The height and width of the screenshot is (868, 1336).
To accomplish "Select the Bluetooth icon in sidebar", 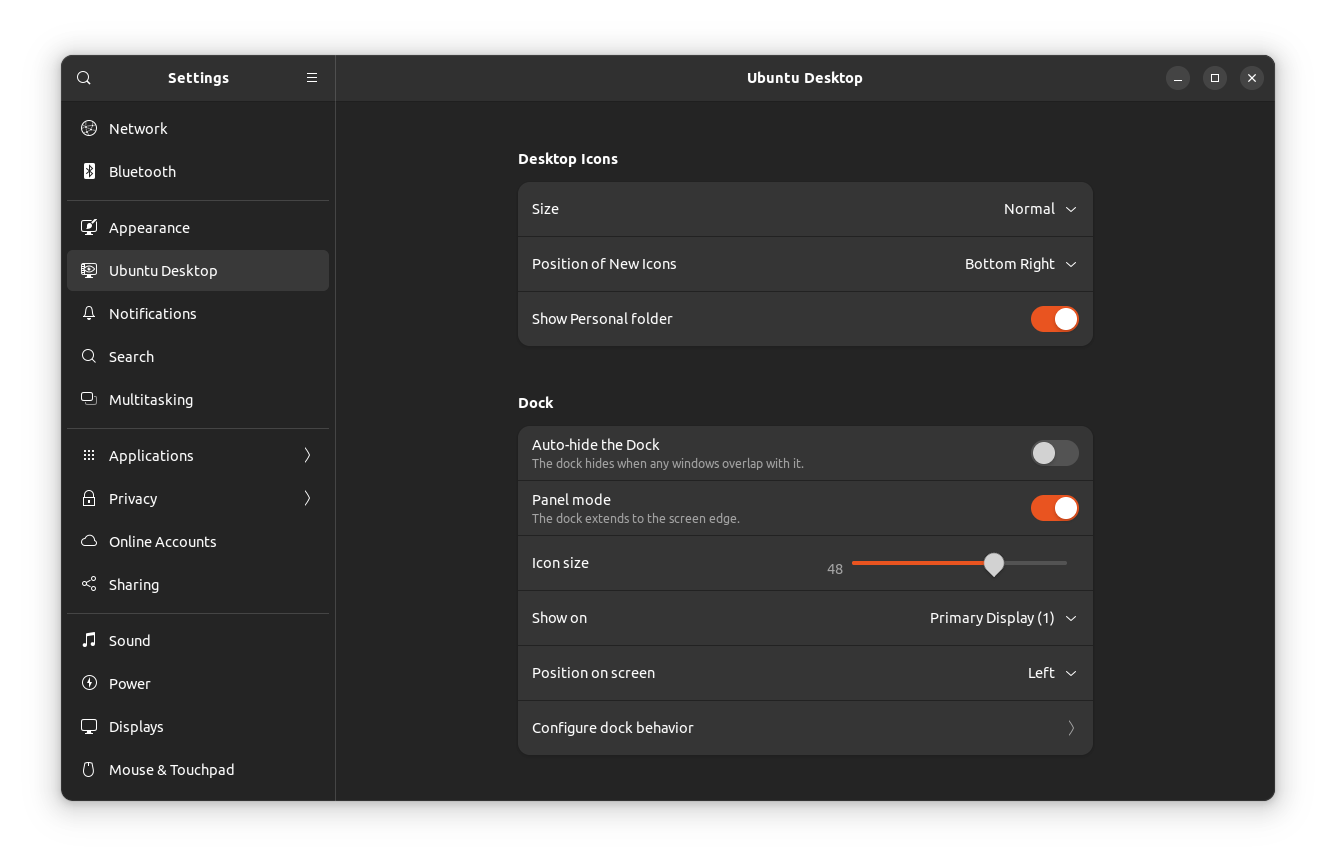I will click(89, 171).
